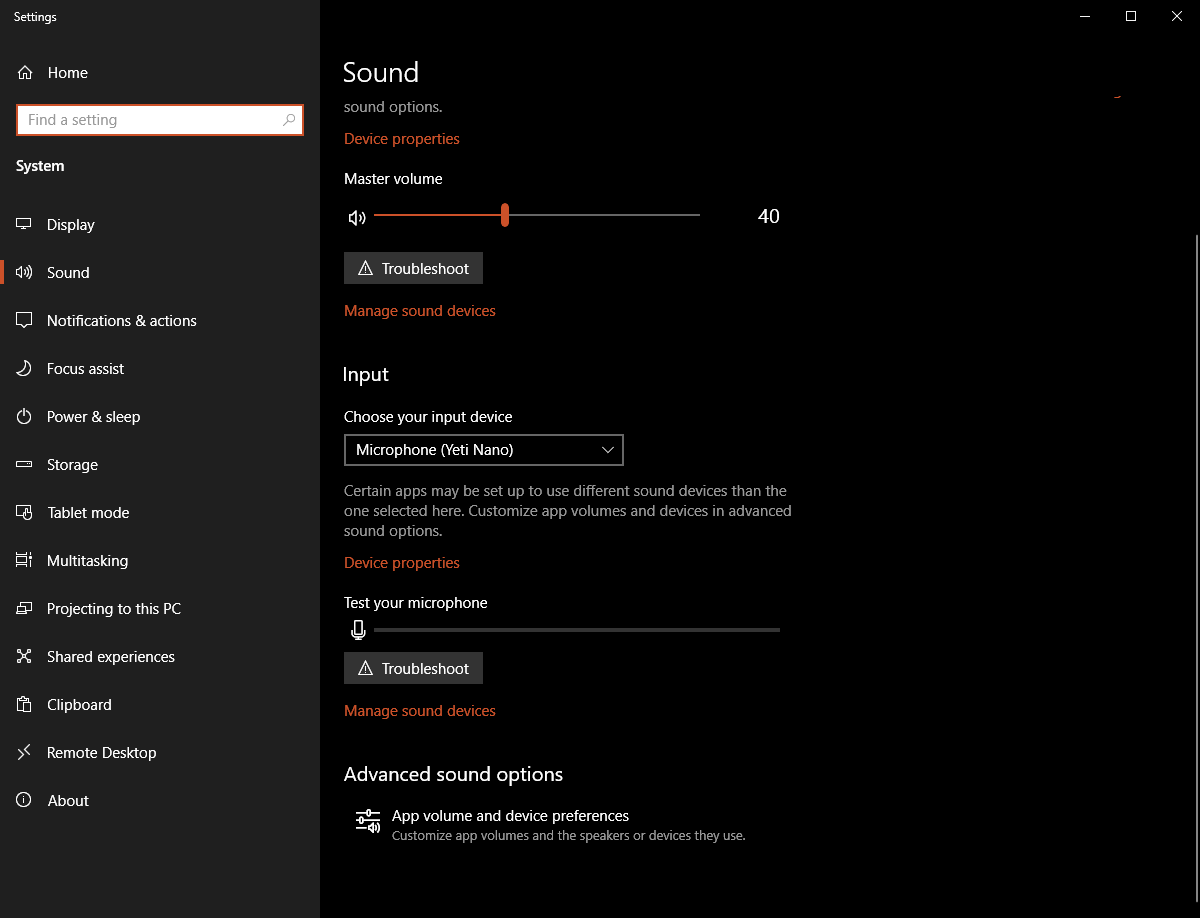Select Shared experiences in sidebar
1200x918 pixels.
coord(160,657)
